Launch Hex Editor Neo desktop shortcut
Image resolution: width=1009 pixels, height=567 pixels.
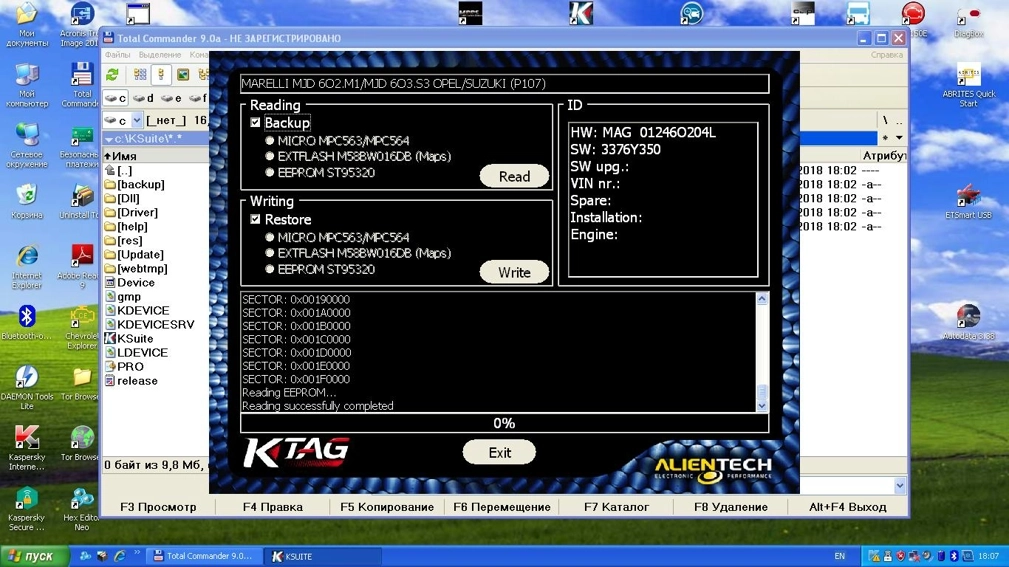(82, 509)
